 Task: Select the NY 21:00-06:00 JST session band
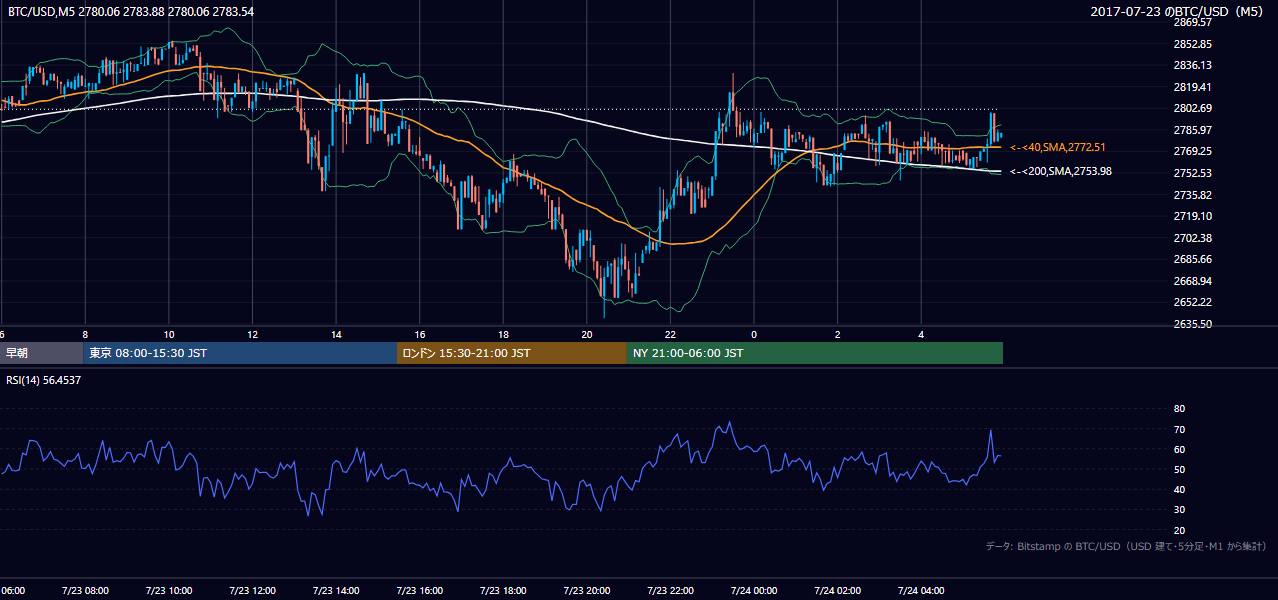(815, 353)
